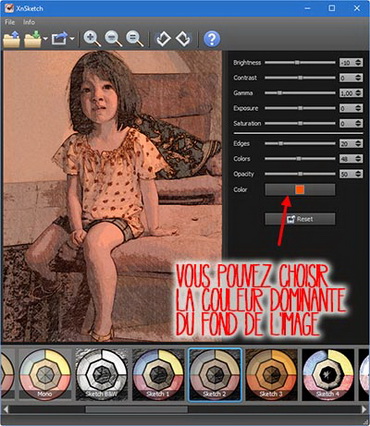
Task: Select the Sketch 3 preset thumbnail
Action: coord(271,375)
